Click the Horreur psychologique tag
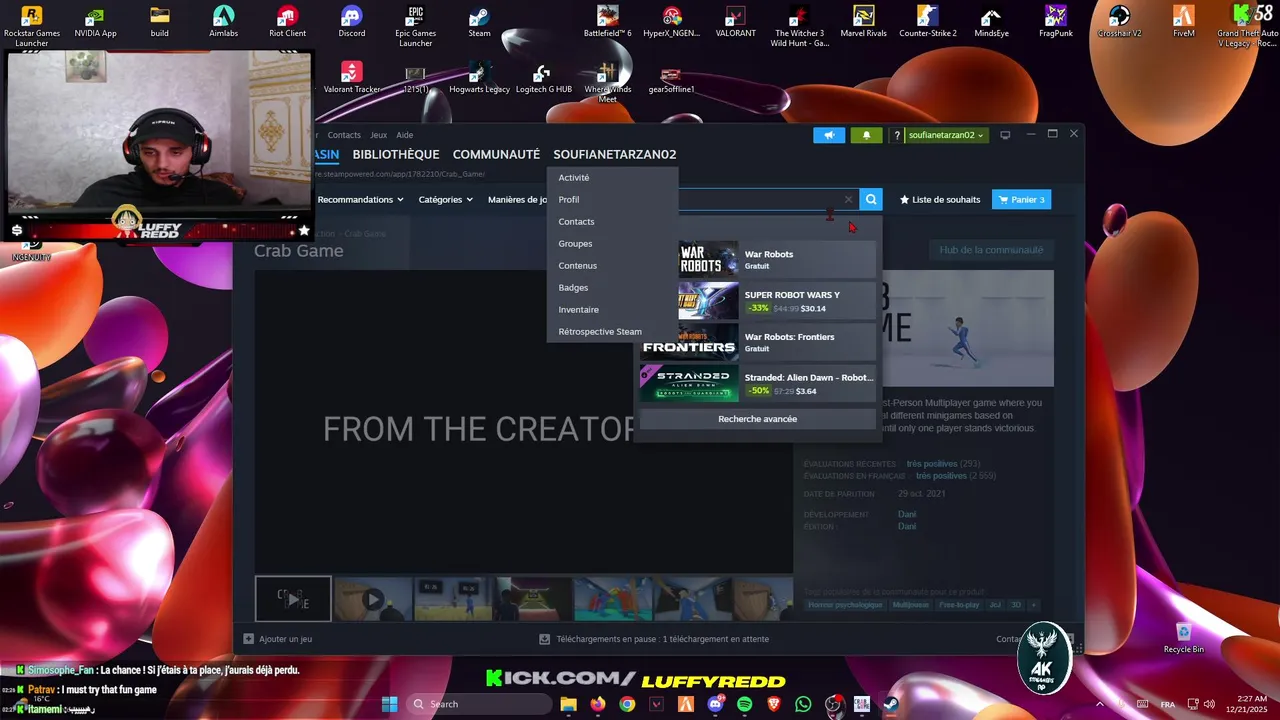Viewport: 1280px width, 720px height. 846,605
